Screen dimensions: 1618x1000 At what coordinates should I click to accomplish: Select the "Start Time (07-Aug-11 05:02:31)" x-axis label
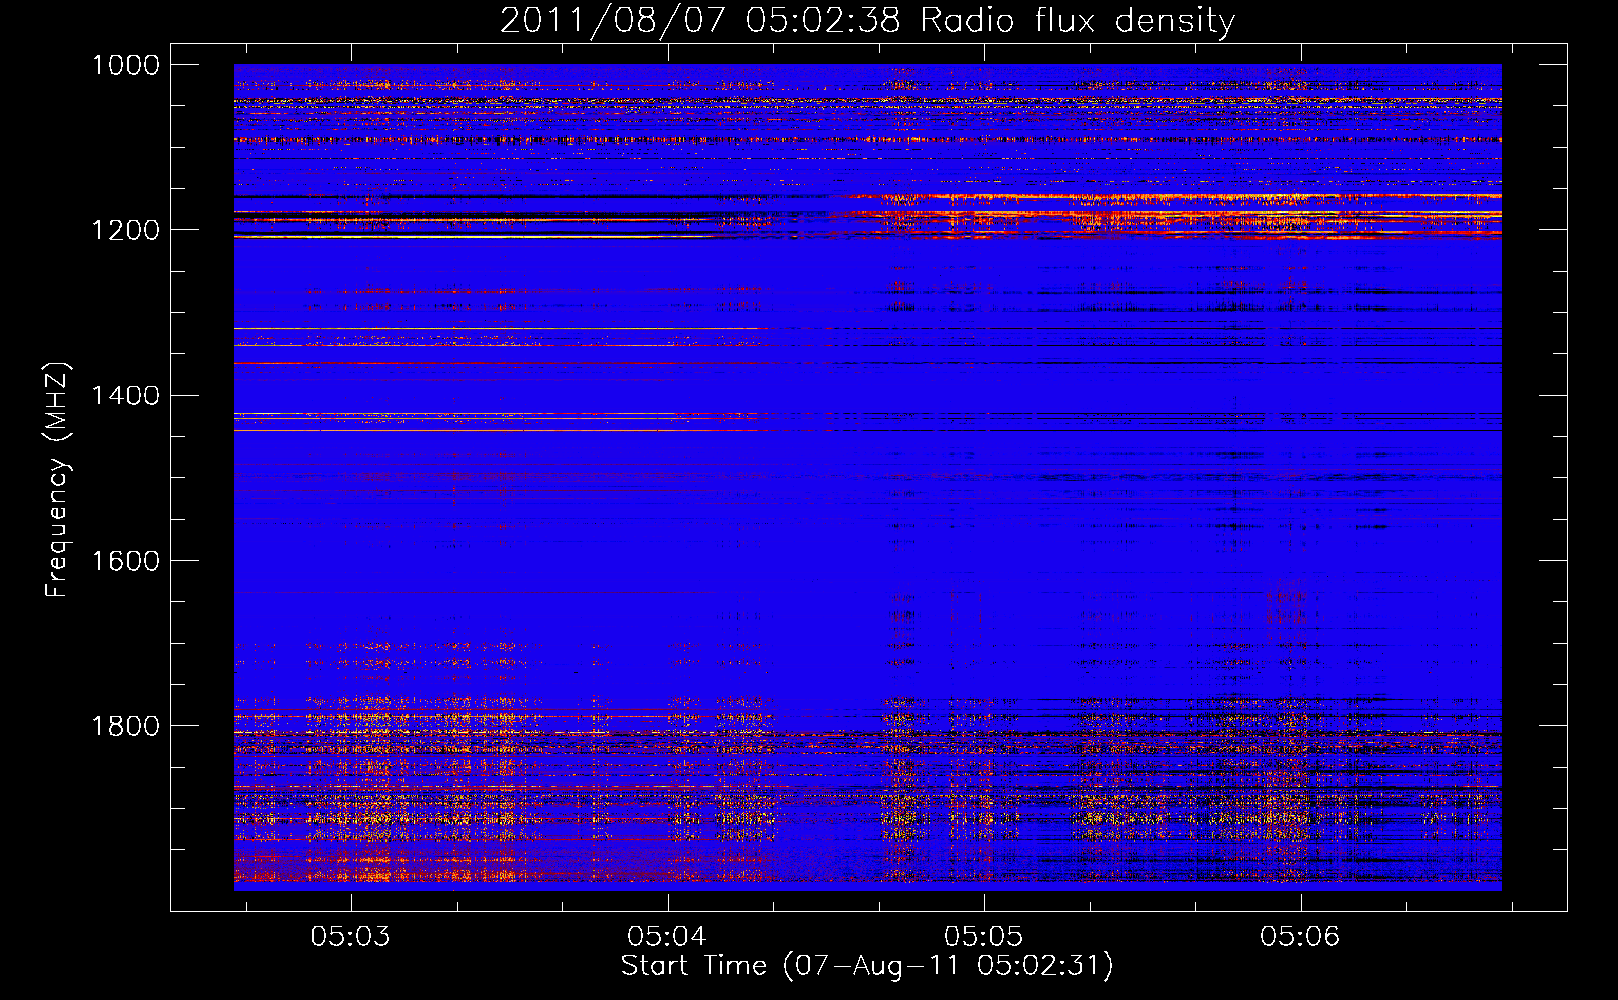click(x=867, y=966)
